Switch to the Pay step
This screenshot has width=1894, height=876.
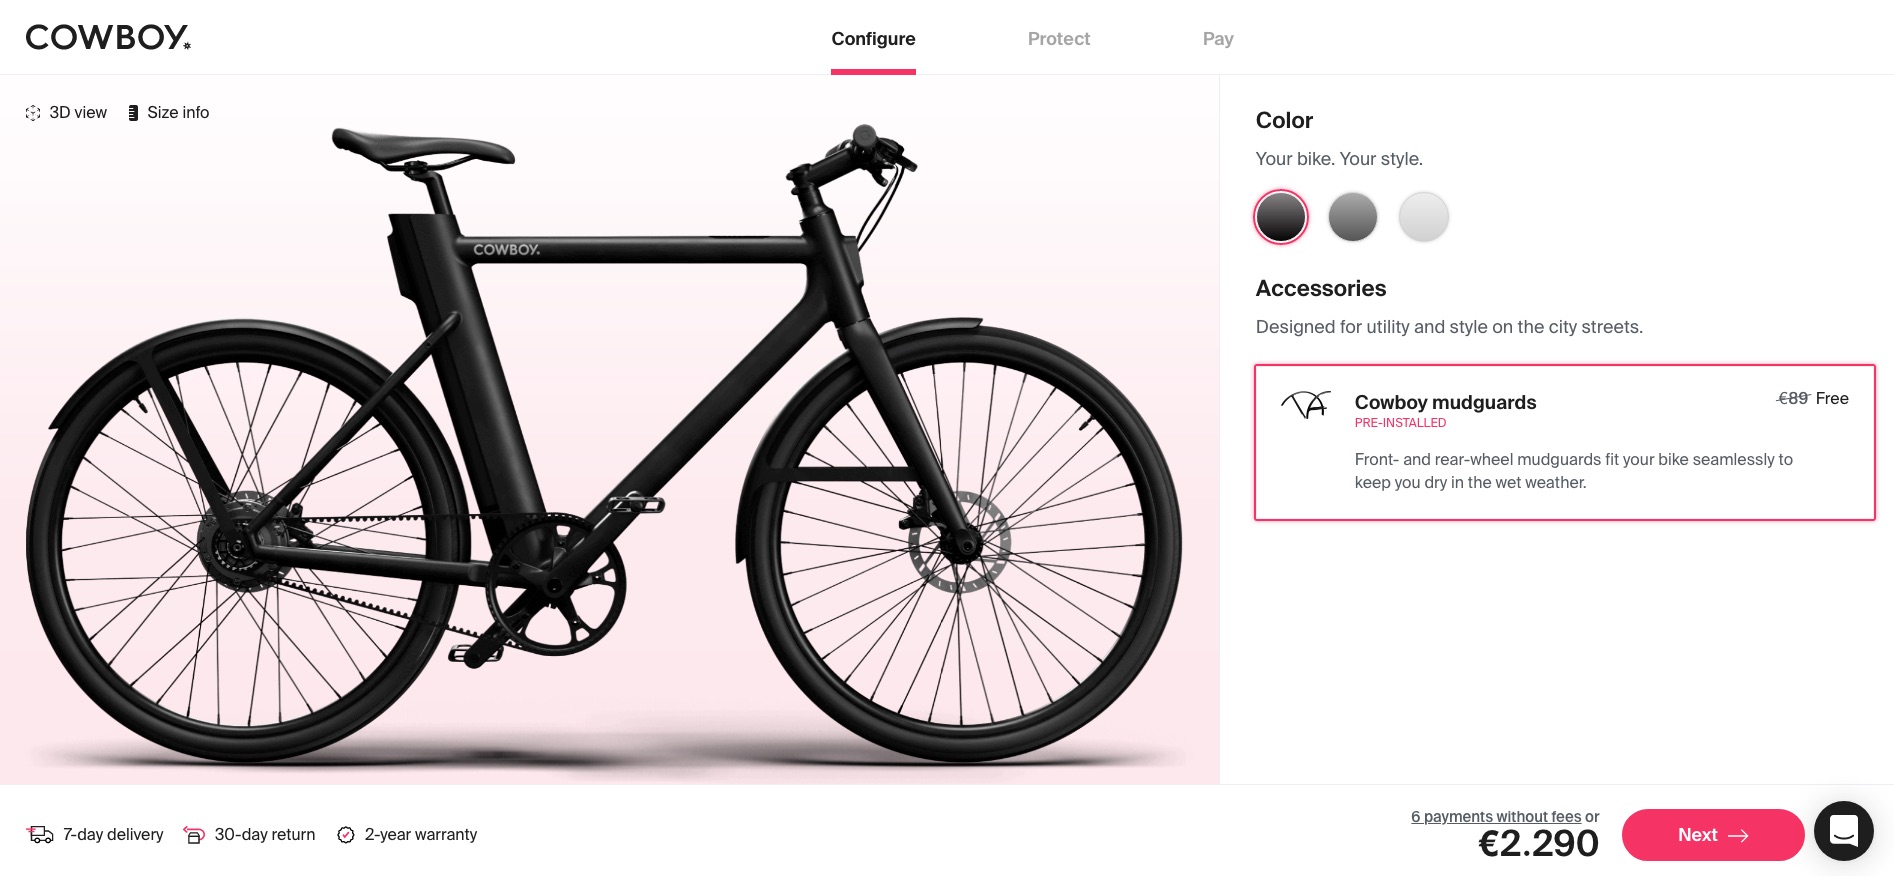point(1218,39)
